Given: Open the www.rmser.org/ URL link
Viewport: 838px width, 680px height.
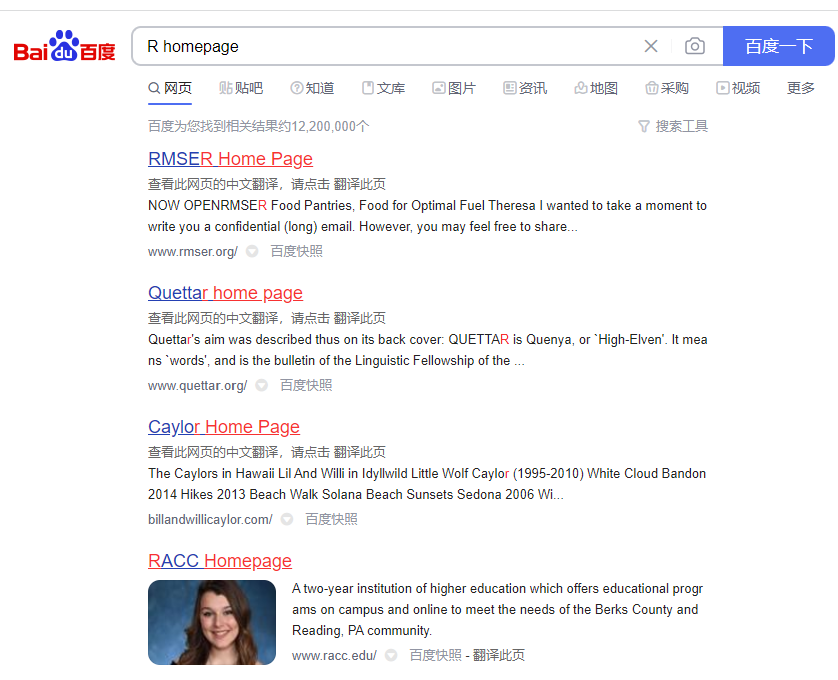Looking at the screenshot, I should tap(192, 251).
